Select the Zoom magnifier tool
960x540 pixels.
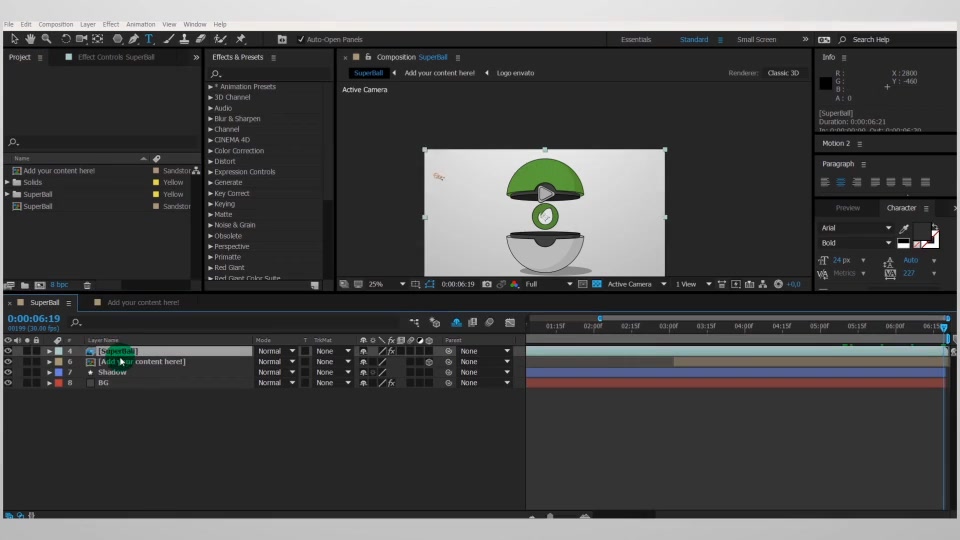click(47, 39)
